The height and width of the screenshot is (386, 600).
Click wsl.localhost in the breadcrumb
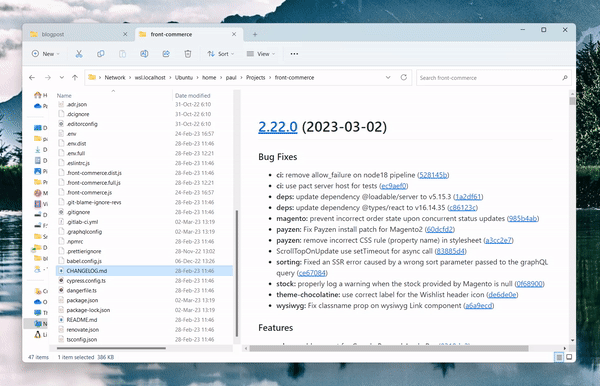click(150, 78)
